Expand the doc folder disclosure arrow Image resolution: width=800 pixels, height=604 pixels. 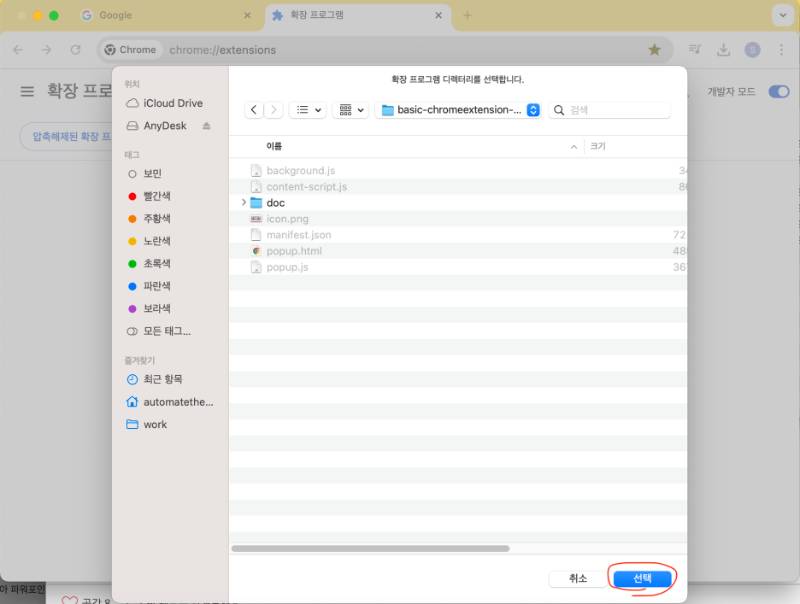(x=243, y=203)
